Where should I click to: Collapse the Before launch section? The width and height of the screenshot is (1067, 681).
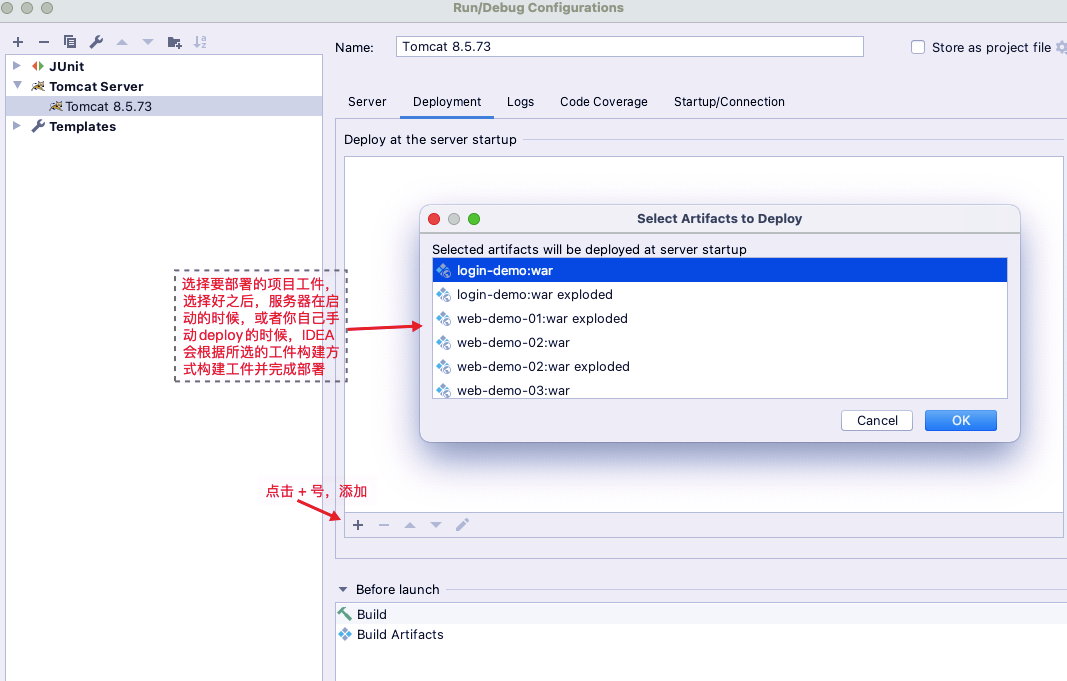343,589
